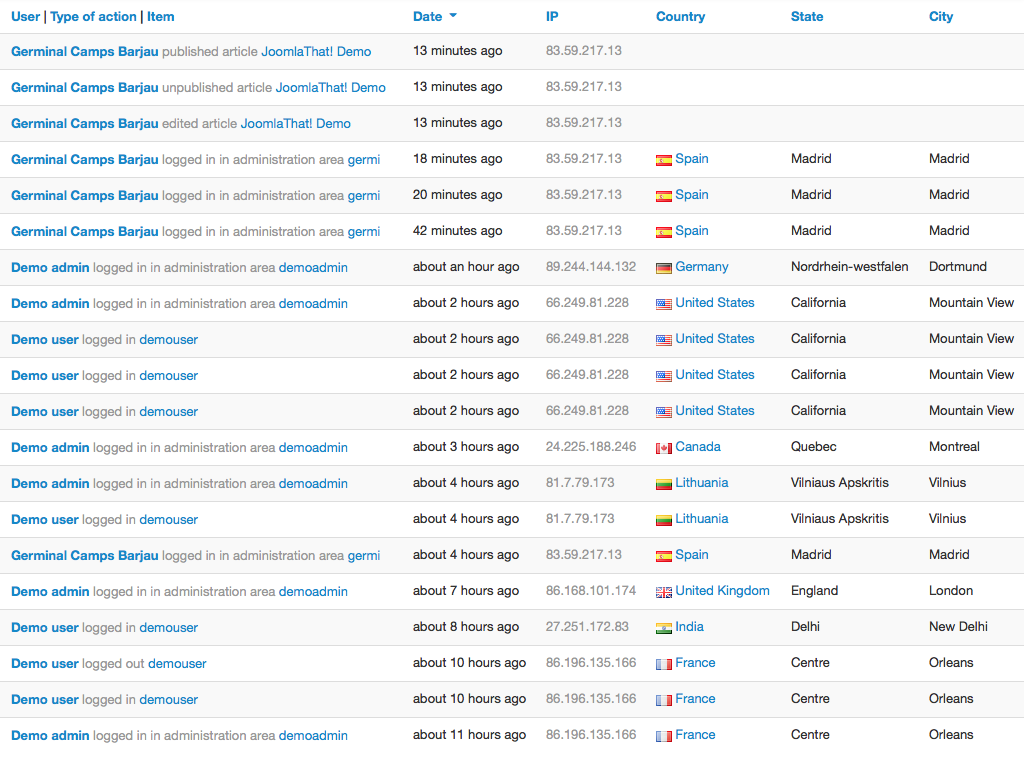Sort the table by the Item header
The height and width of the screenshot is (768, 1024).
click(161, 16)
